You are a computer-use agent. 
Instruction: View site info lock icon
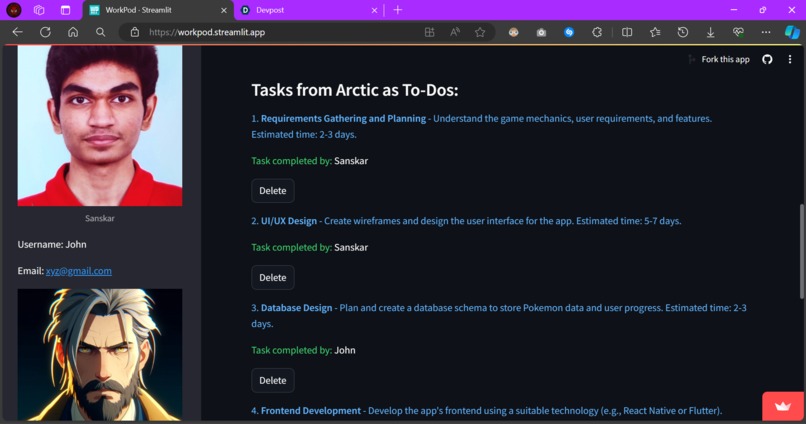tap(135, 32)
